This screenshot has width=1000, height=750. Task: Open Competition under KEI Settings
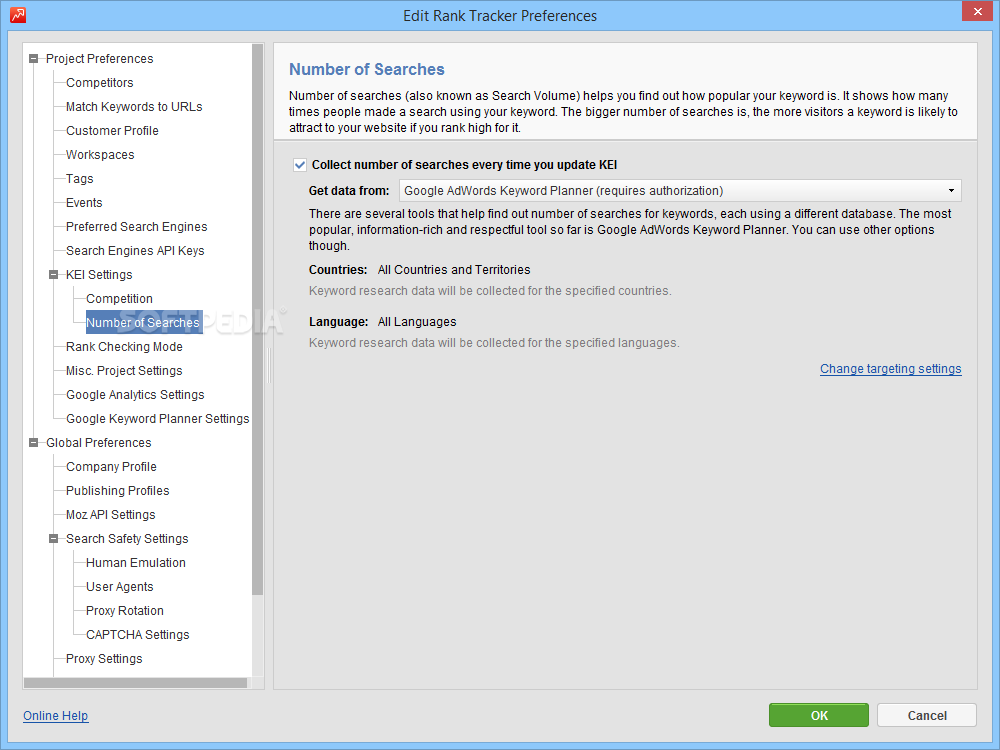click(x=119, y=299)
